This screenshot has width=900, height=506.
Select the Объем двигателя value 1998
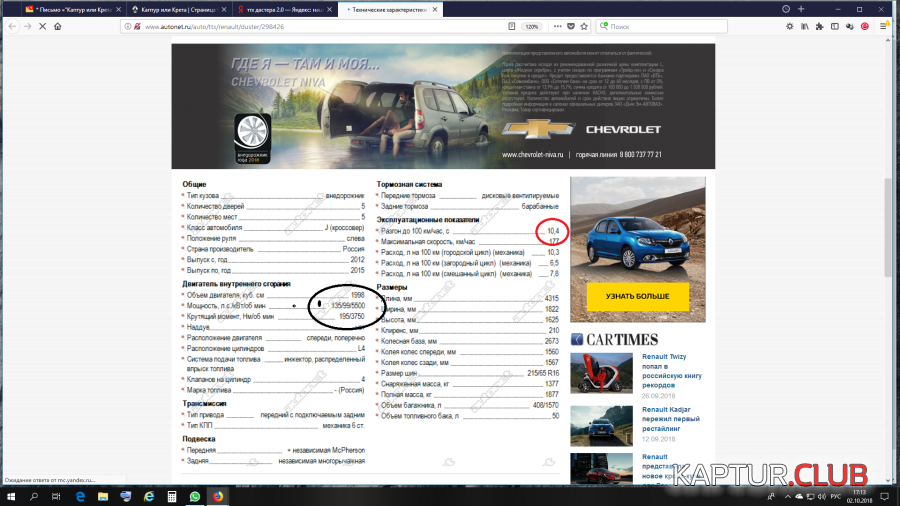click(x=358, y=295)
